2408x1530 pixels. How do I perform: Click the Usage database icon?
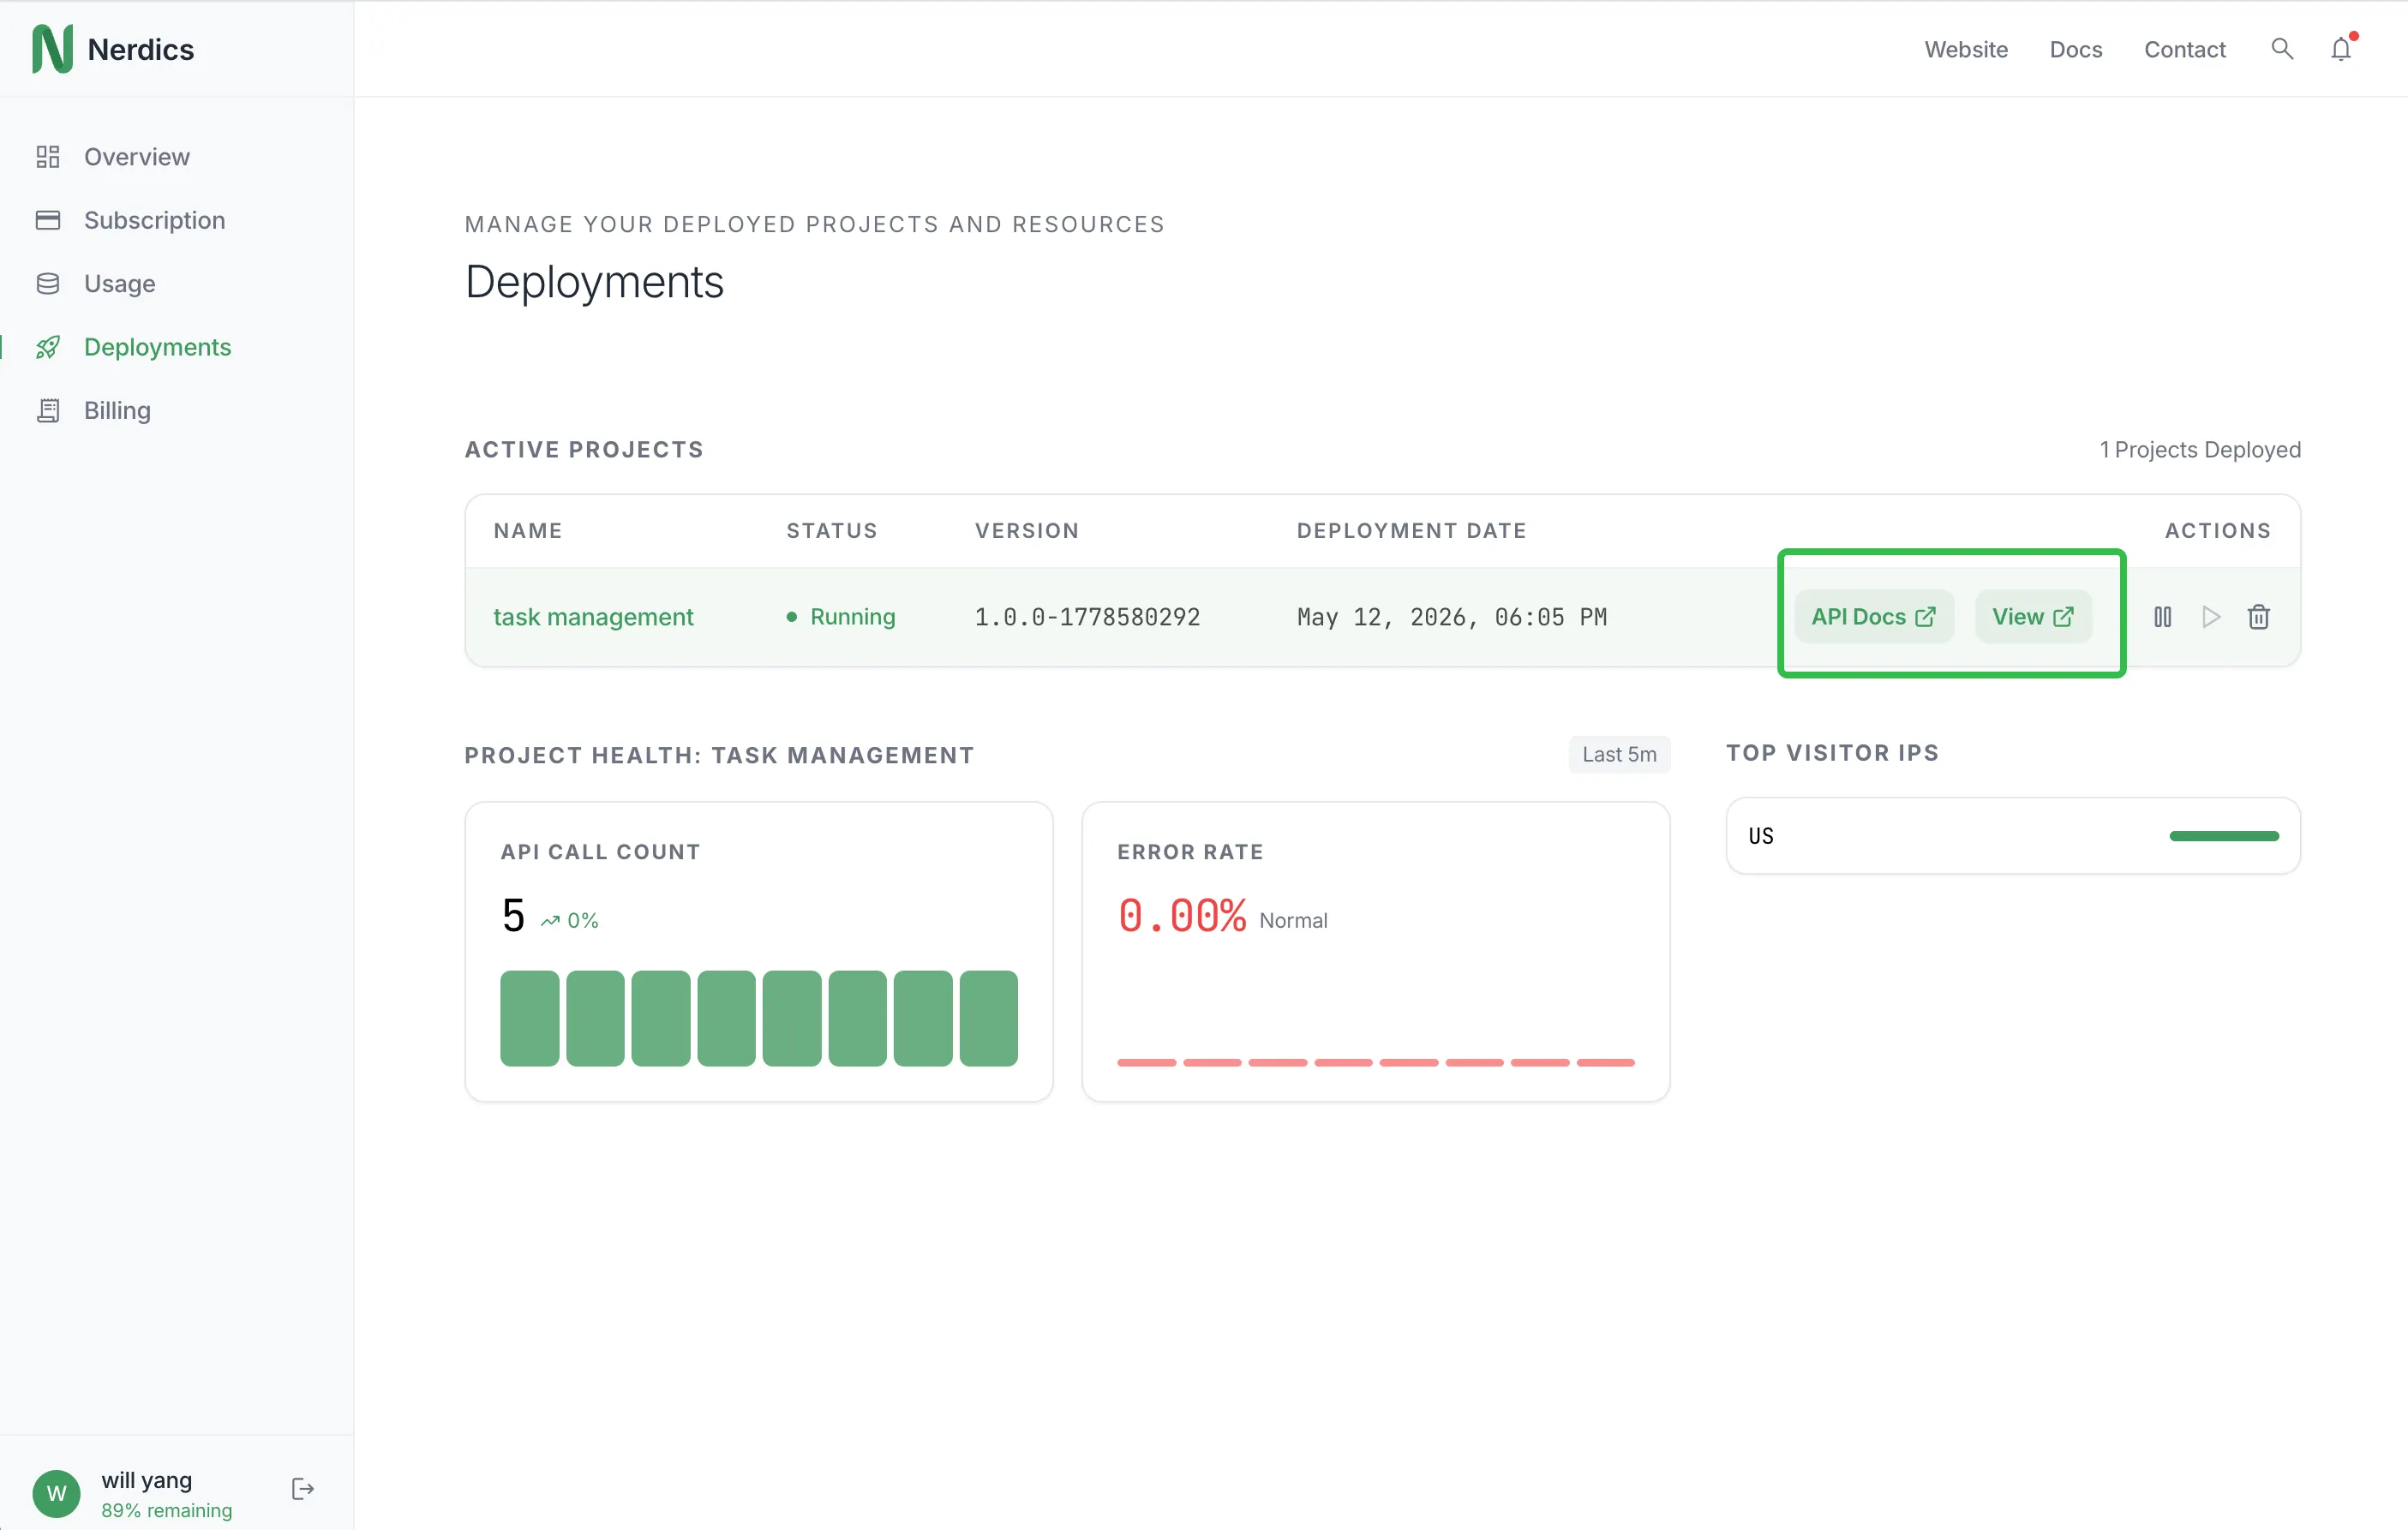pos(48,284)
